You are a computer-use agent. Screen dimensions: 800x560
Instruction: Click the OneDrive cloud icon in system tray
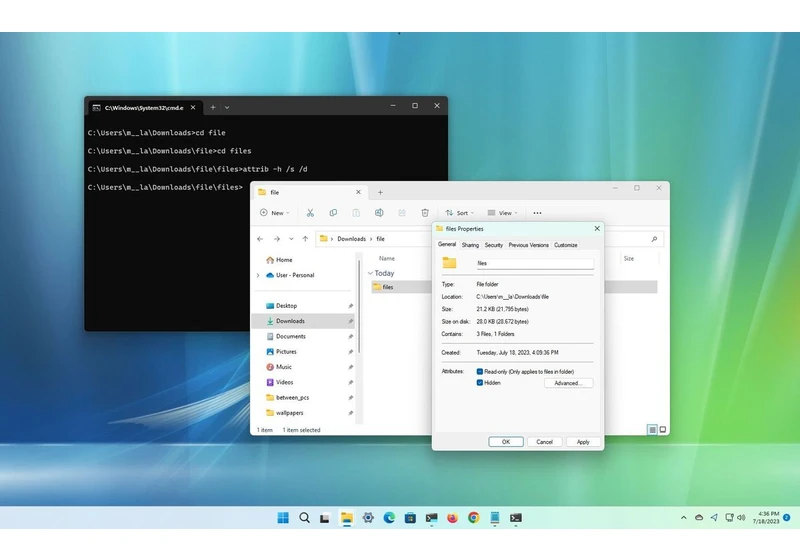click(699, 517)
